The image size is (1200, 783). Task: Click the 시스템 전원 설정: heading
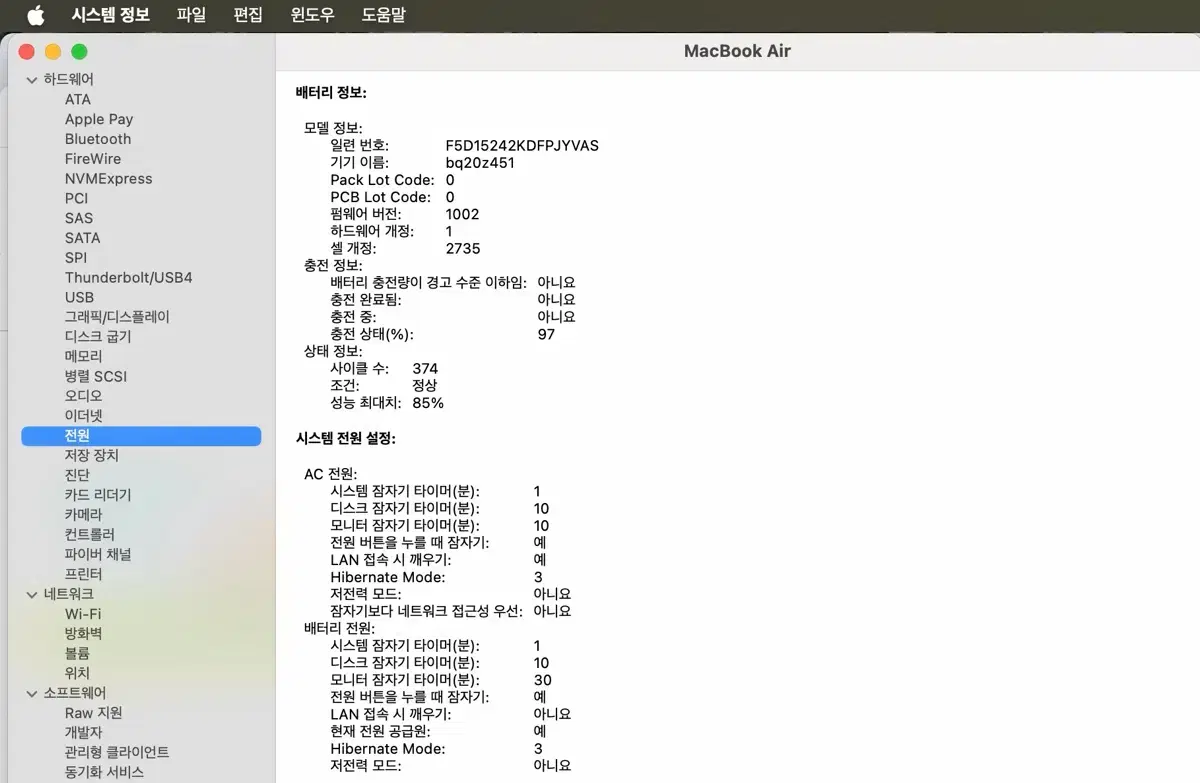point(345,438)
